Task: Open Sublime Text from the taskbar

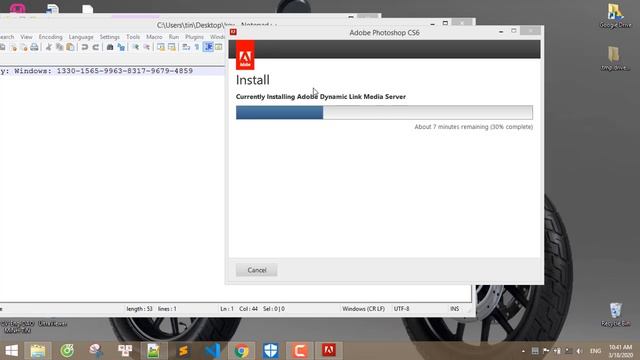Action: pos(183,351)
